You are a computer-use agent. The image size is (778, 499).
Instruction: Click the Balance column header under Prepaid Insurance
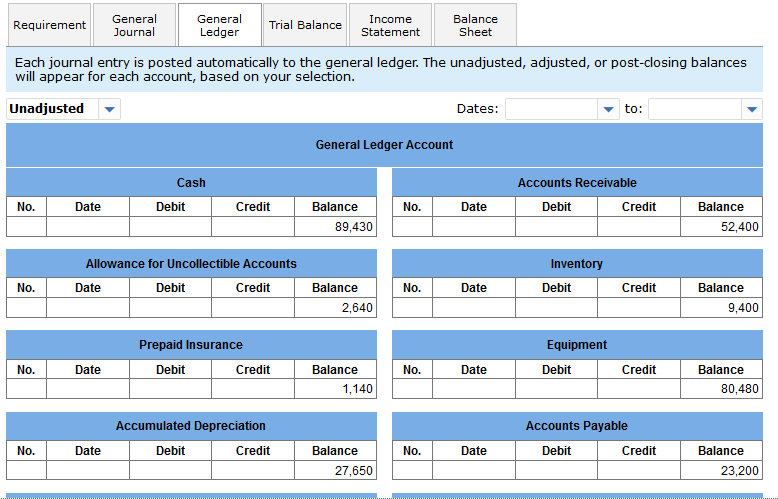coord(335,370)
